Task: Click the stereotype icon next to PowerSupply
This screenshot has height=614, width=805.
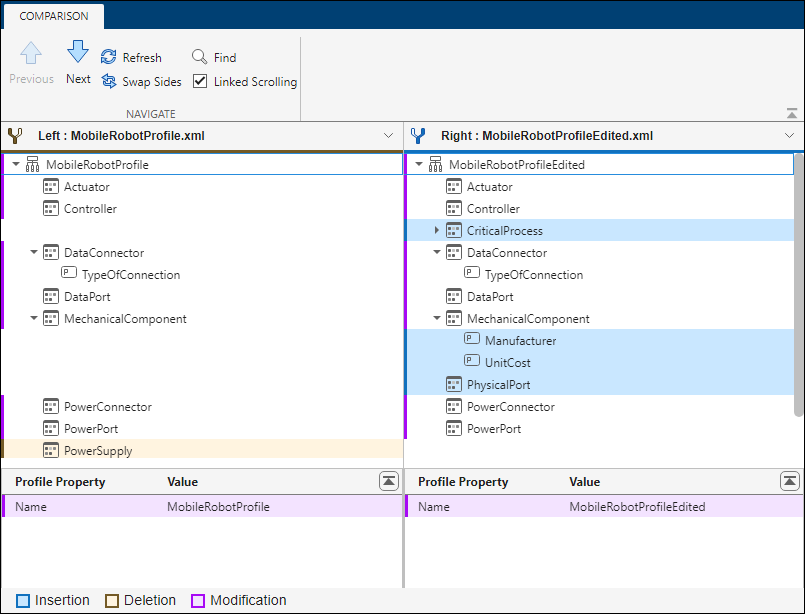Action: [50, 450]
